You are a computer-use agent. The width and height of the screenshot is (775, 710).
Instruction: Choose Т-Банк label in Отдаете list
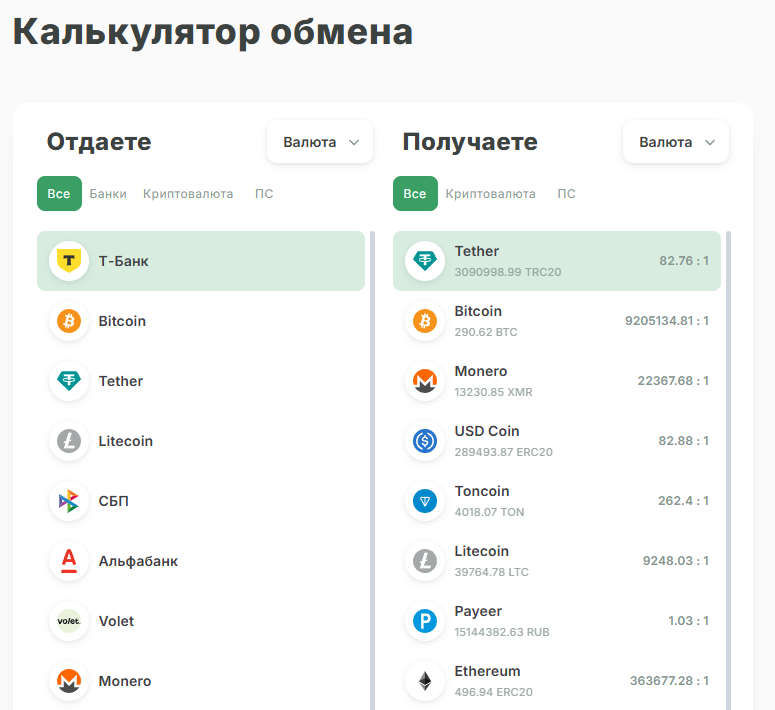click(123, 261)
